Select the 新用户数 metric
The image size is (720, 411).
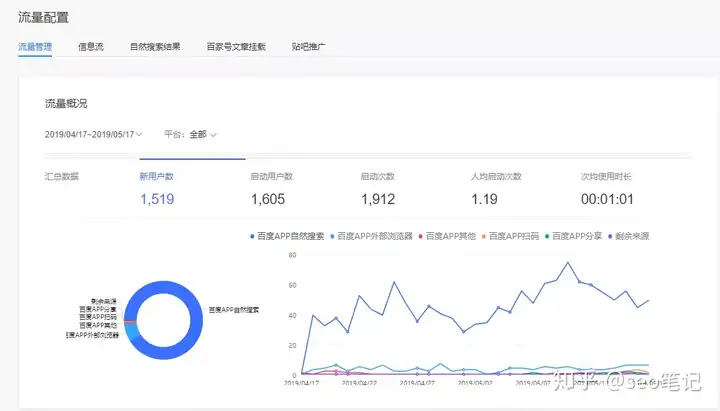(157, 176)
